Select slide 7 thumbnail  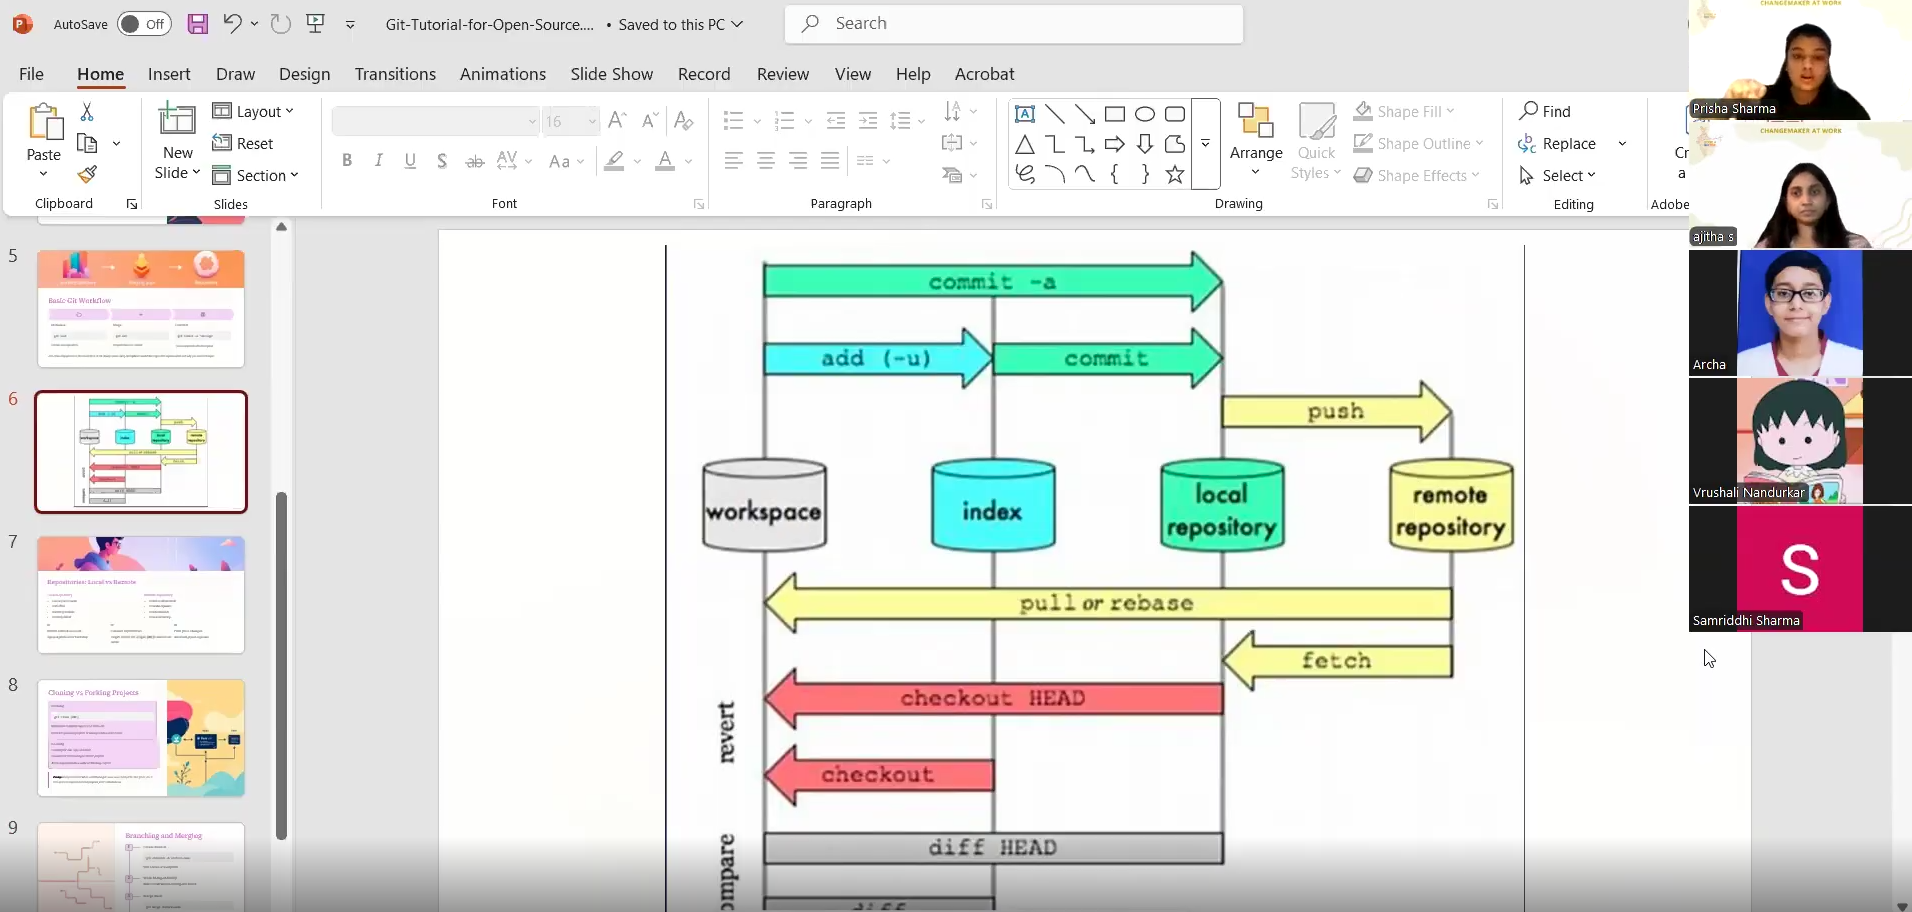click(141, 594)
